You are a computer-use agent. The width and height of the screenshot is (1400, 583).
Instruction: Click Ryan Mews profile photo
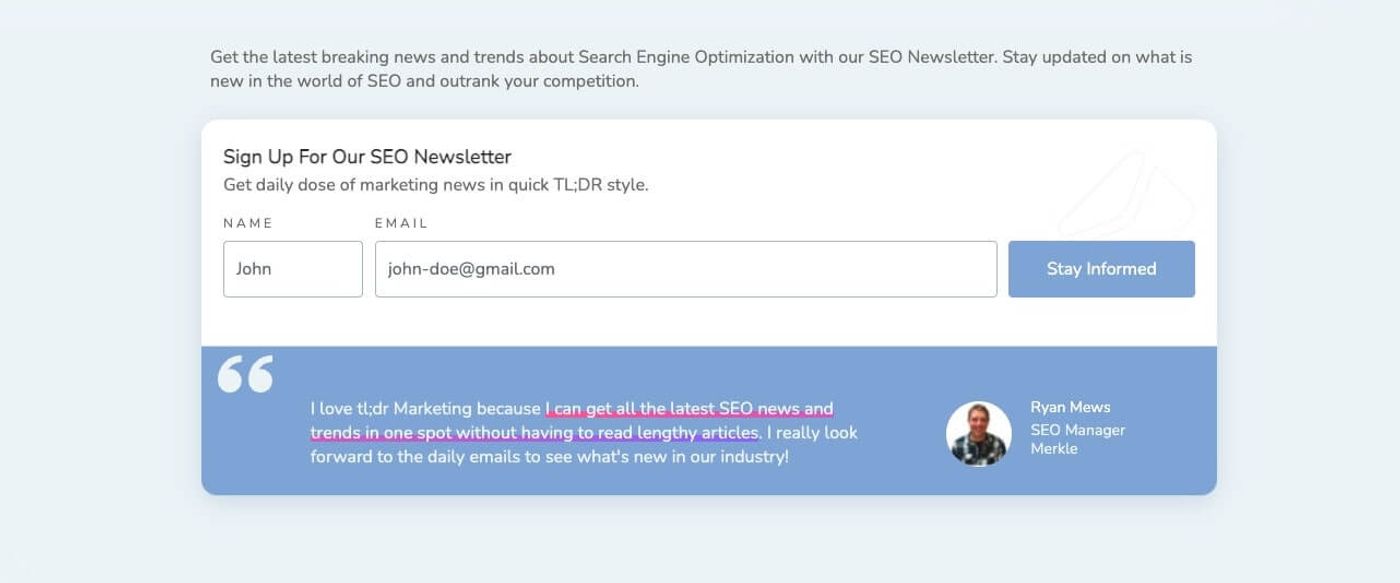pos(978,434)
